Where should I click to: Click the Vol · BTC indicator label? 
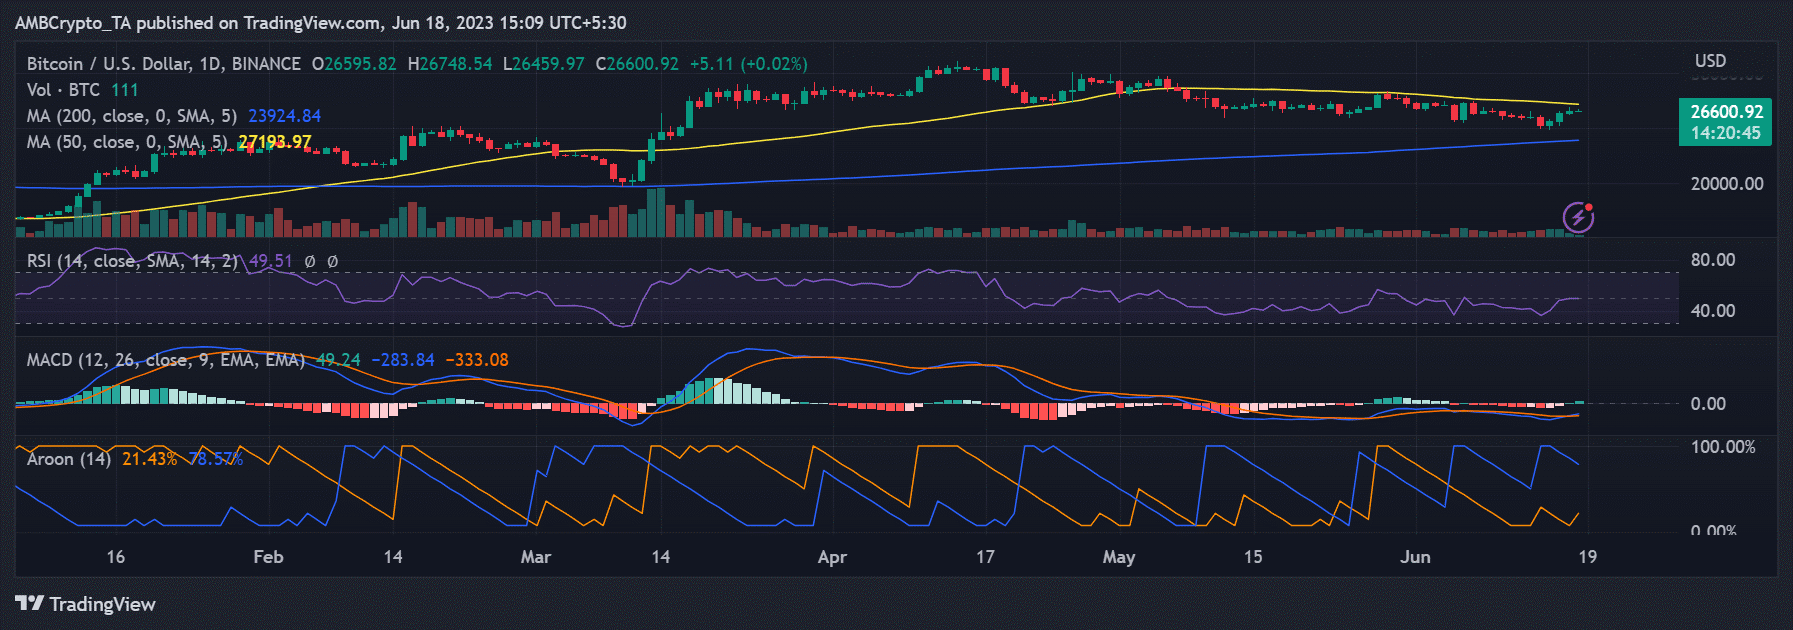coord(63,90)
